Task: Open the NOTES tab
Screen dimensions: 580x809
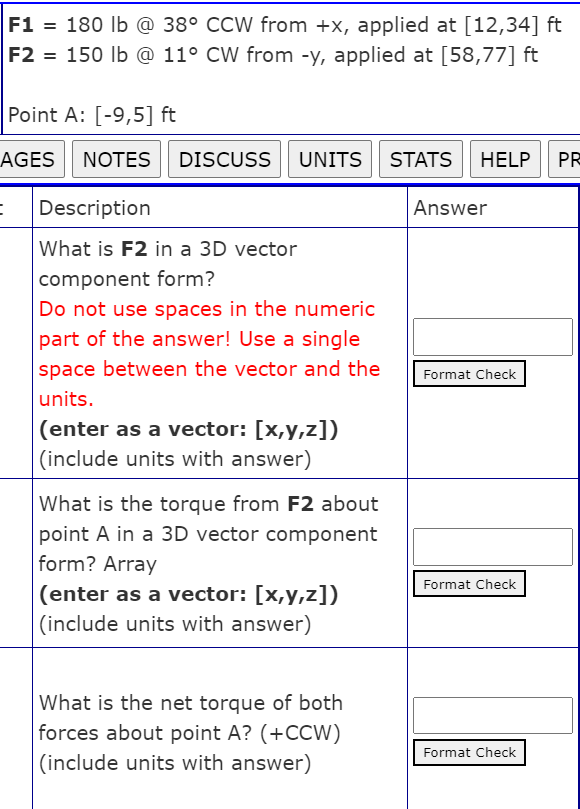Action: (115, 159)
